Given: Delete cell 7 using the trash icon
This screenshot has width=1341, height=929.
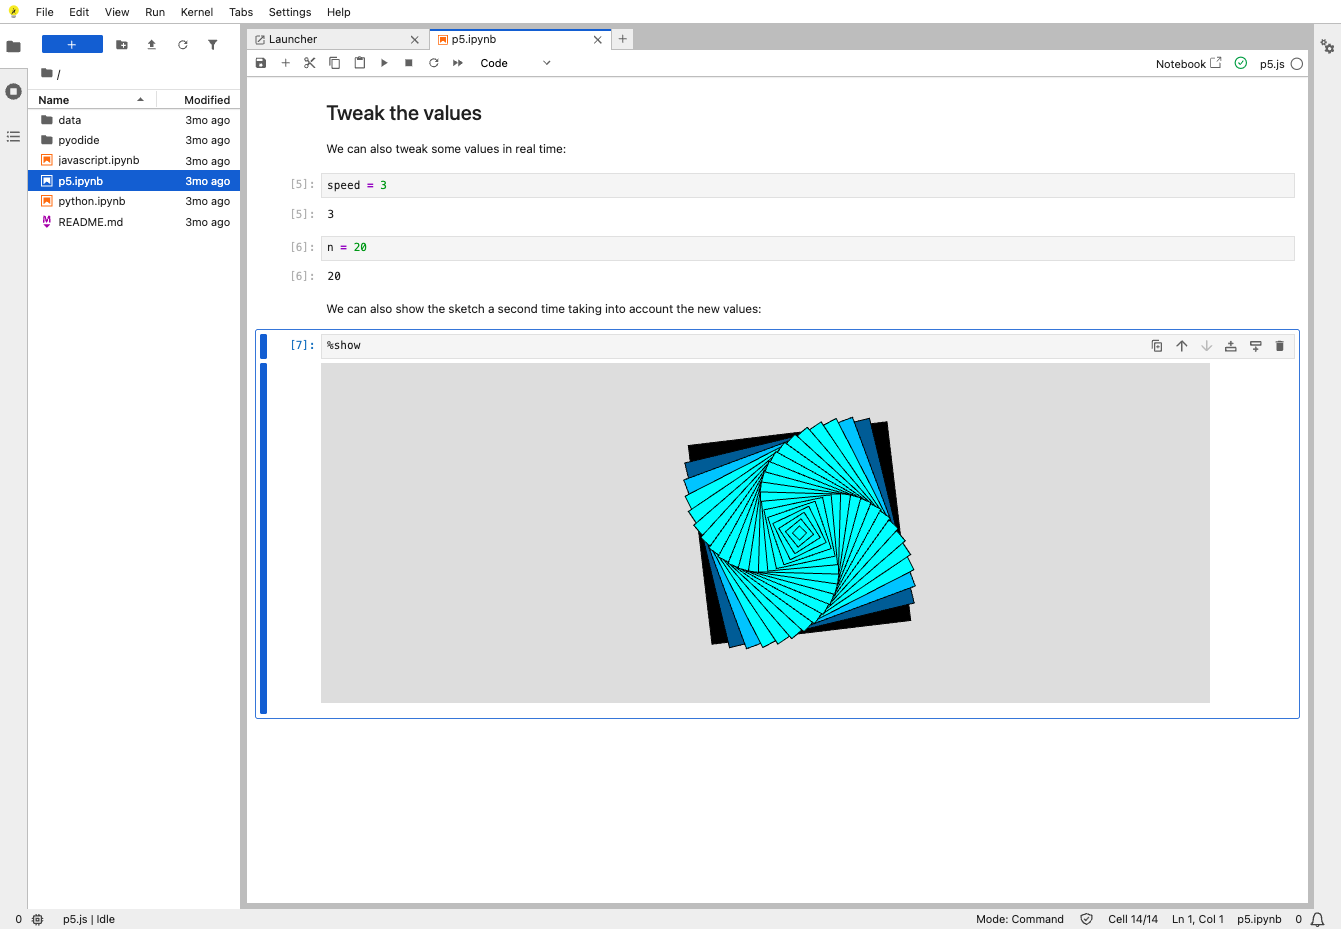Looking at the screenshot, I should [1280, 346].
